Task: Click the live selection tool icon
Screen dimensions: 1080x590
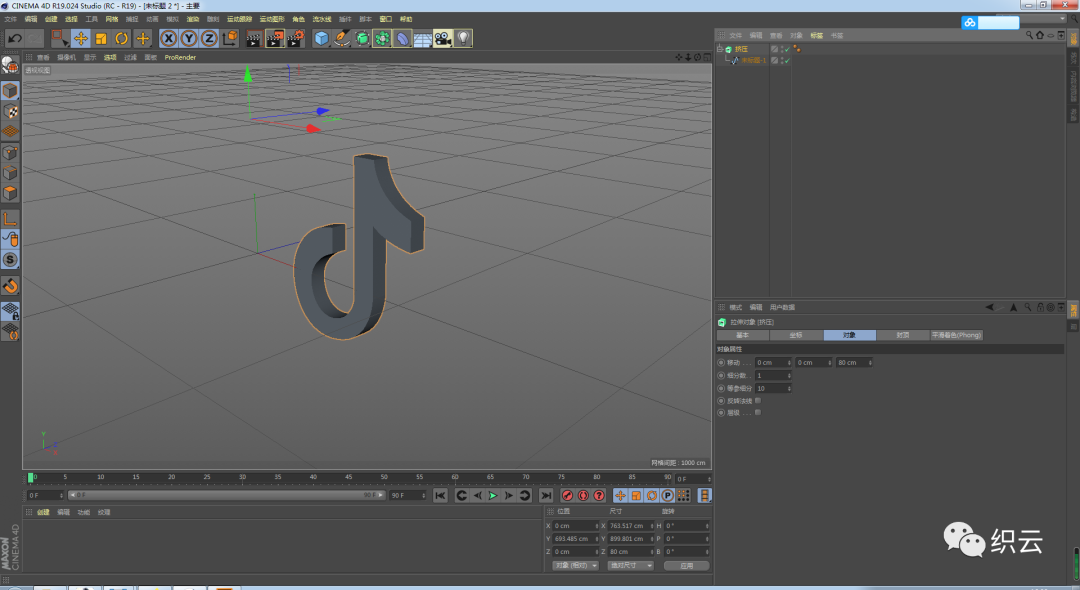Action: (60, 39)
